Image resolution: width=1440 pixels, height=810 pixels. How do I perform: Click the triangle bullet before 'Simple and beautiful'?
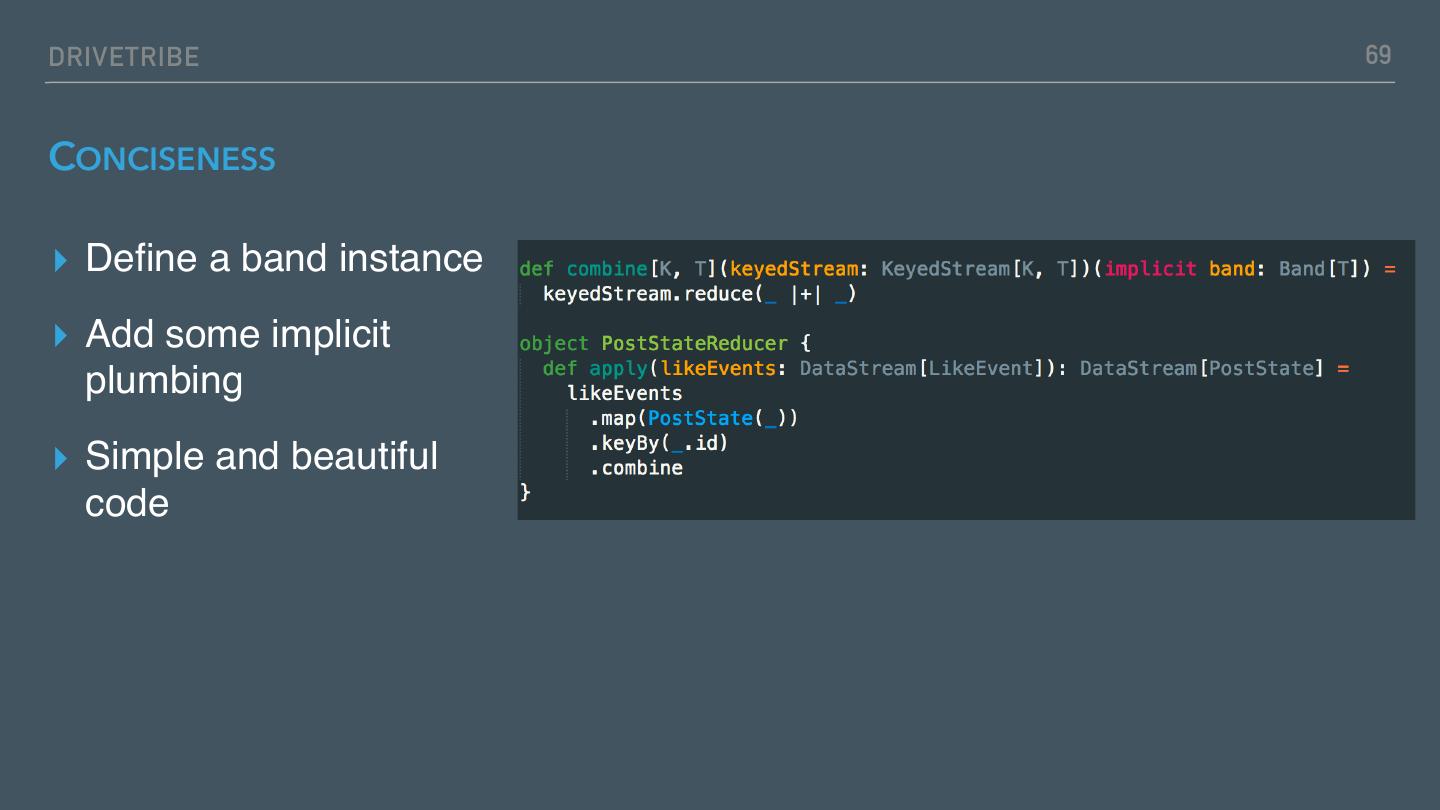61,459
